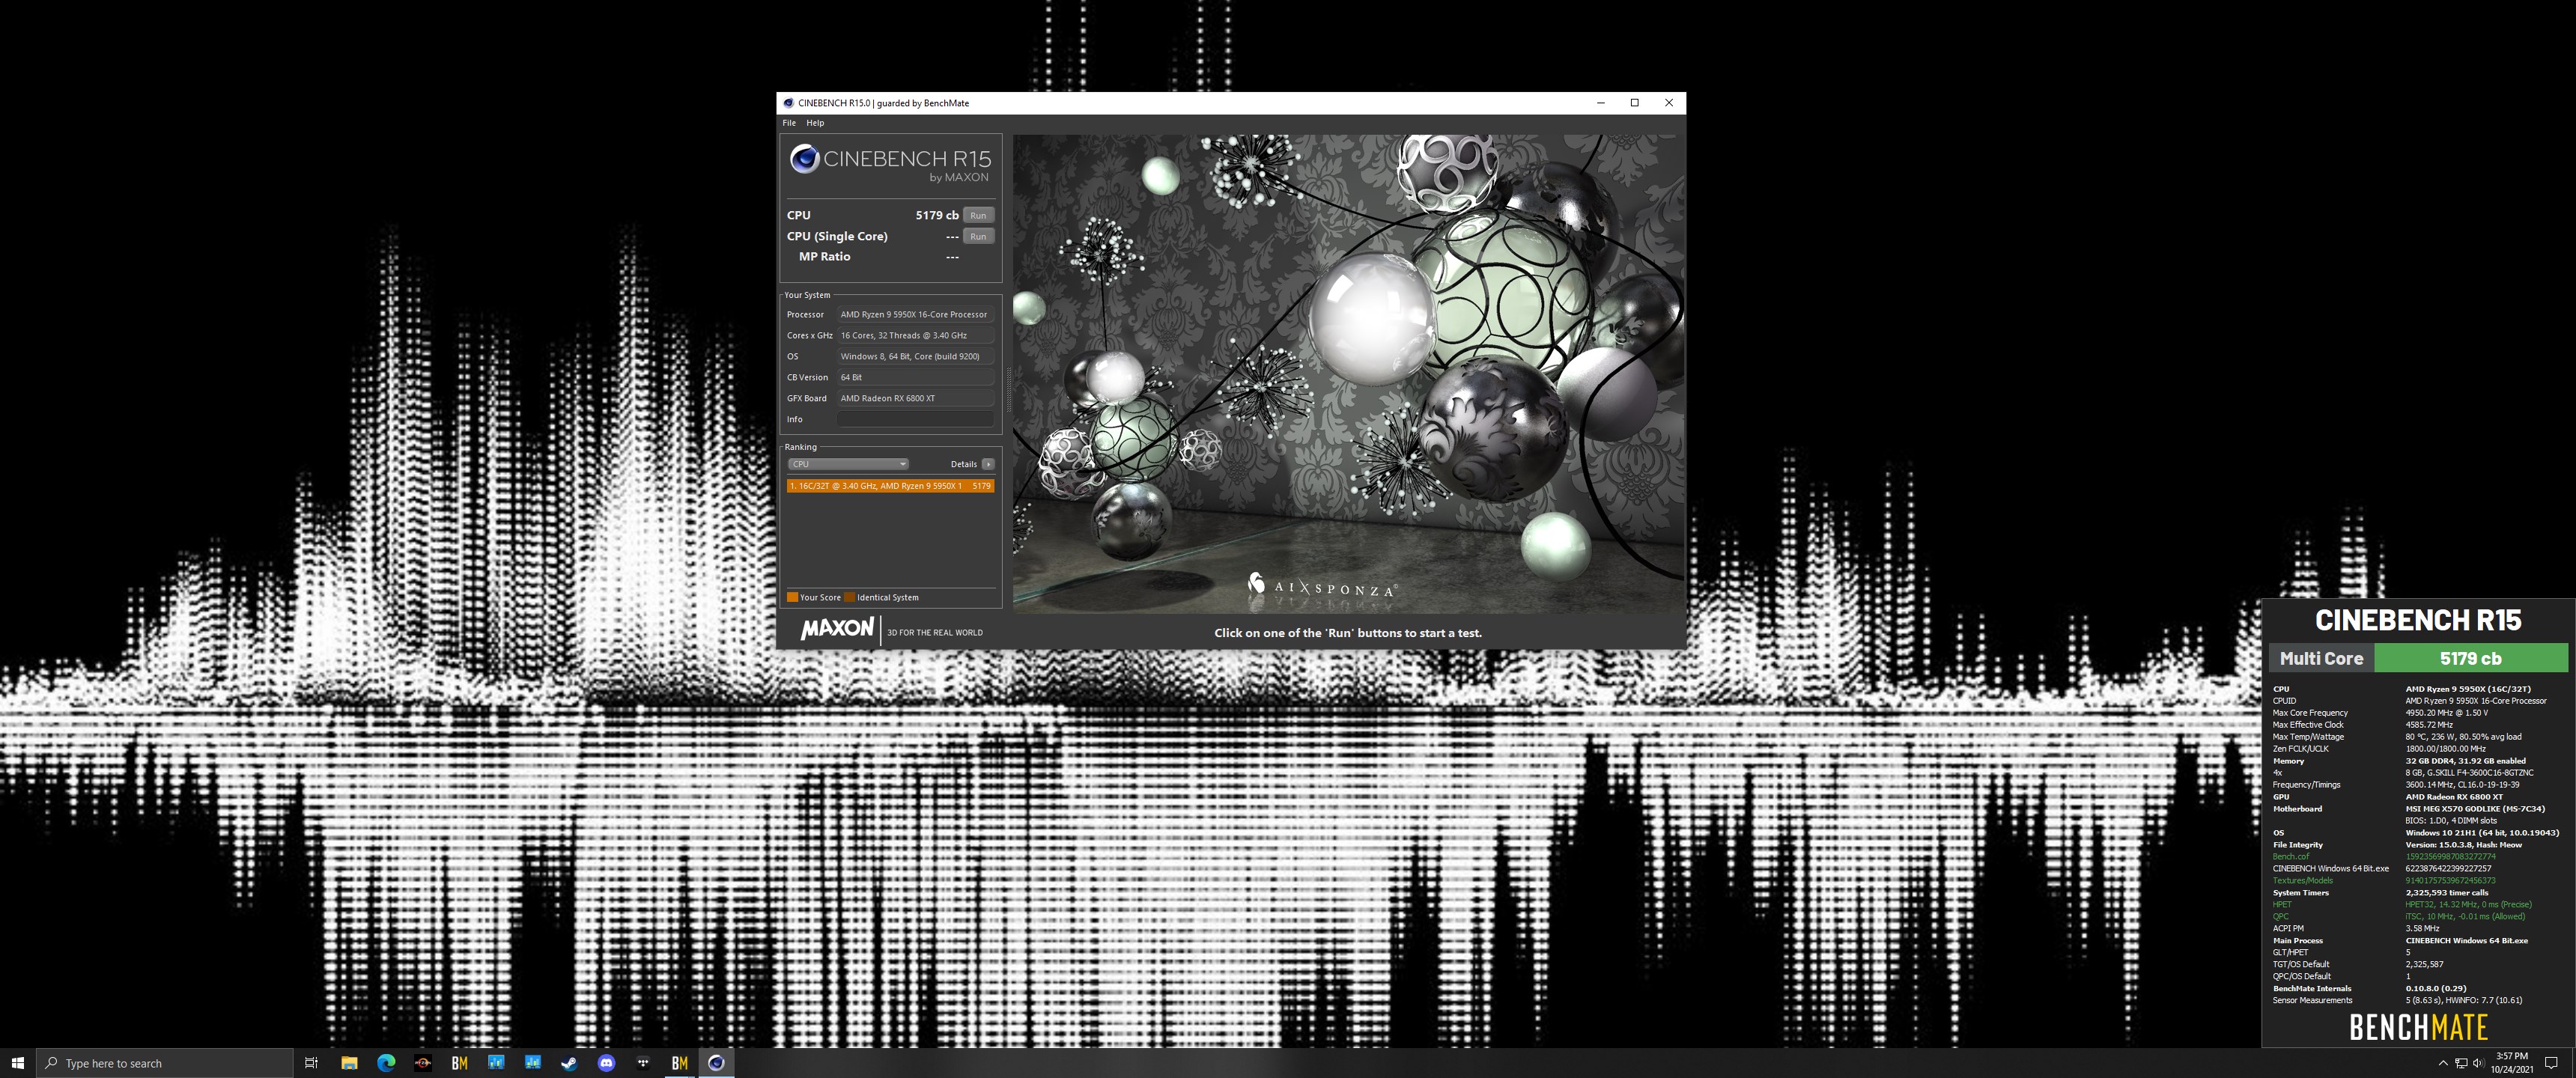Click the GFX Board AMD Radeon RX 6800 XT field

(915, 398)
